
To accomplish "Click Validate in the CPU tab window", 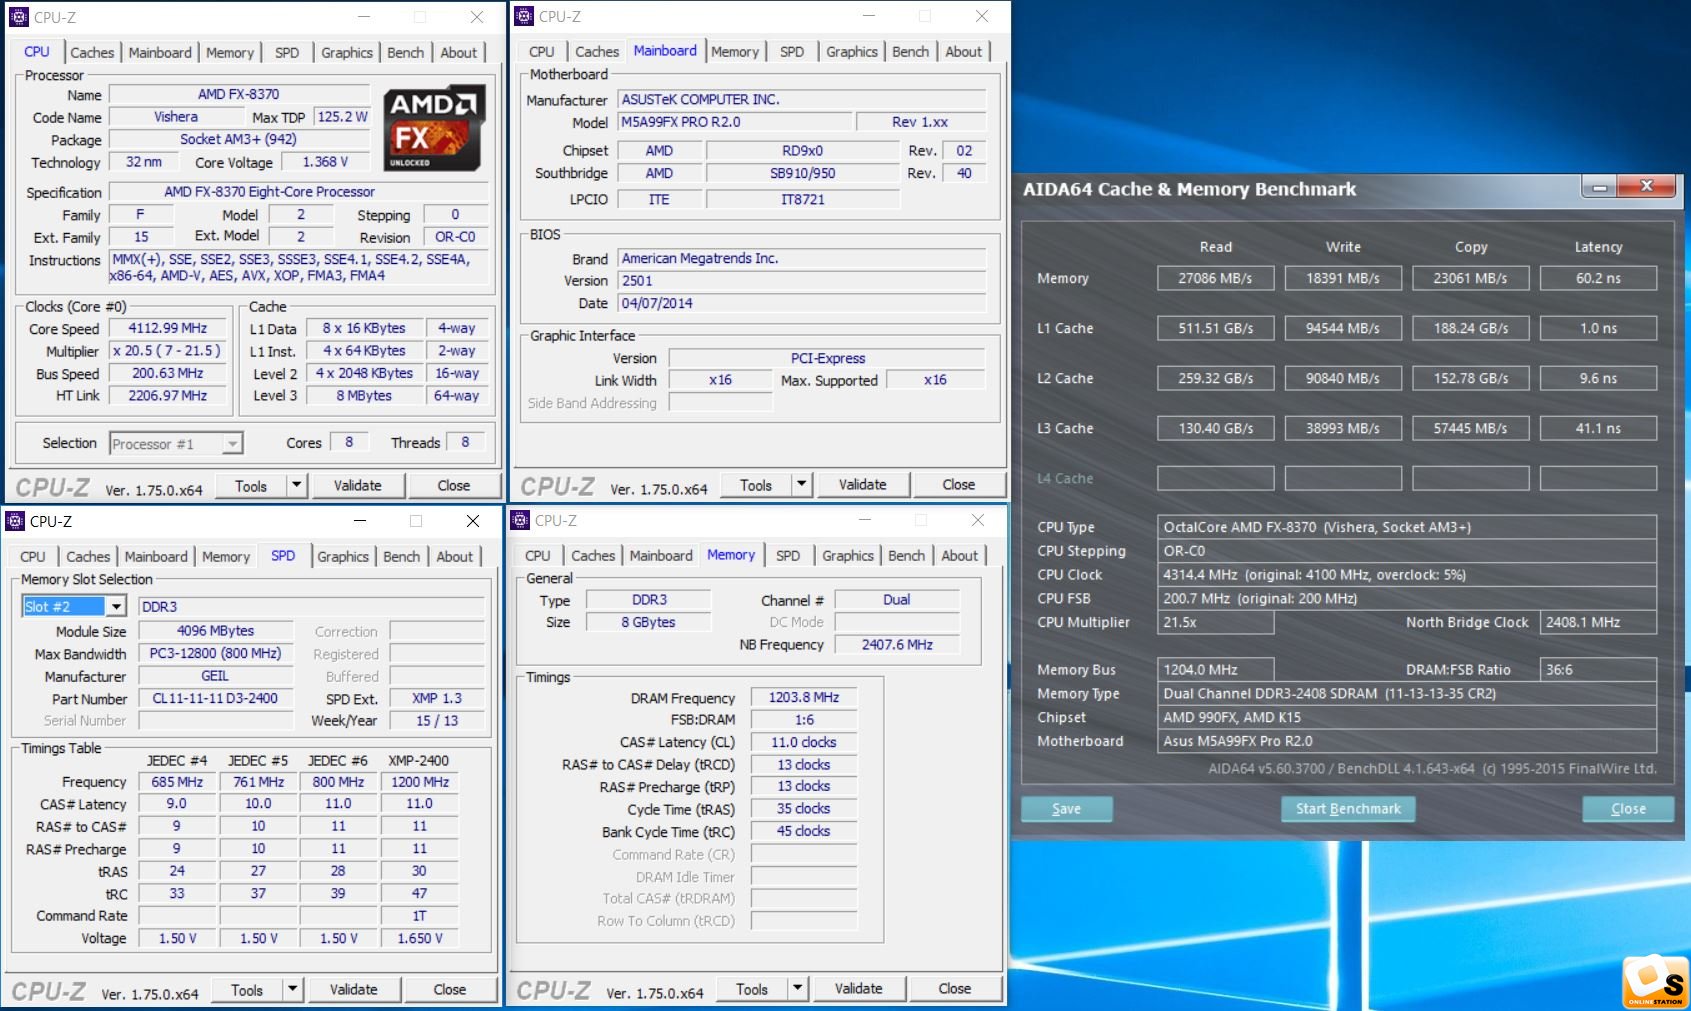I will pos(358,485).
